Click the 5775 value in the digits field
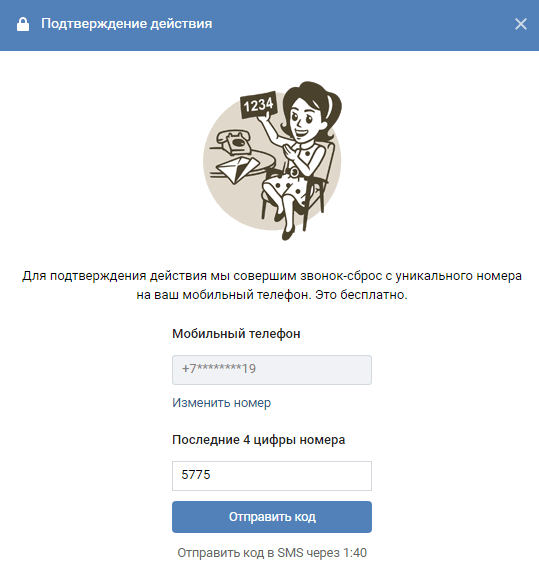The image size is (539, 578). click(195, 475)
